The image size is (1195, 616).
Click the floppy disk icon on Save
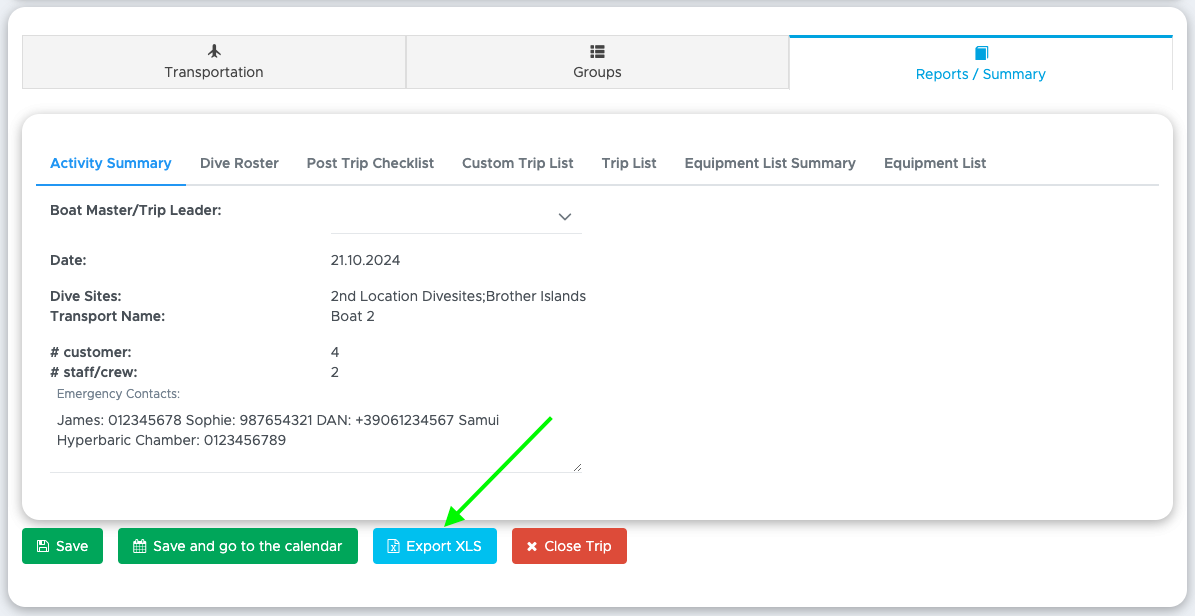(x=43, y=546)
